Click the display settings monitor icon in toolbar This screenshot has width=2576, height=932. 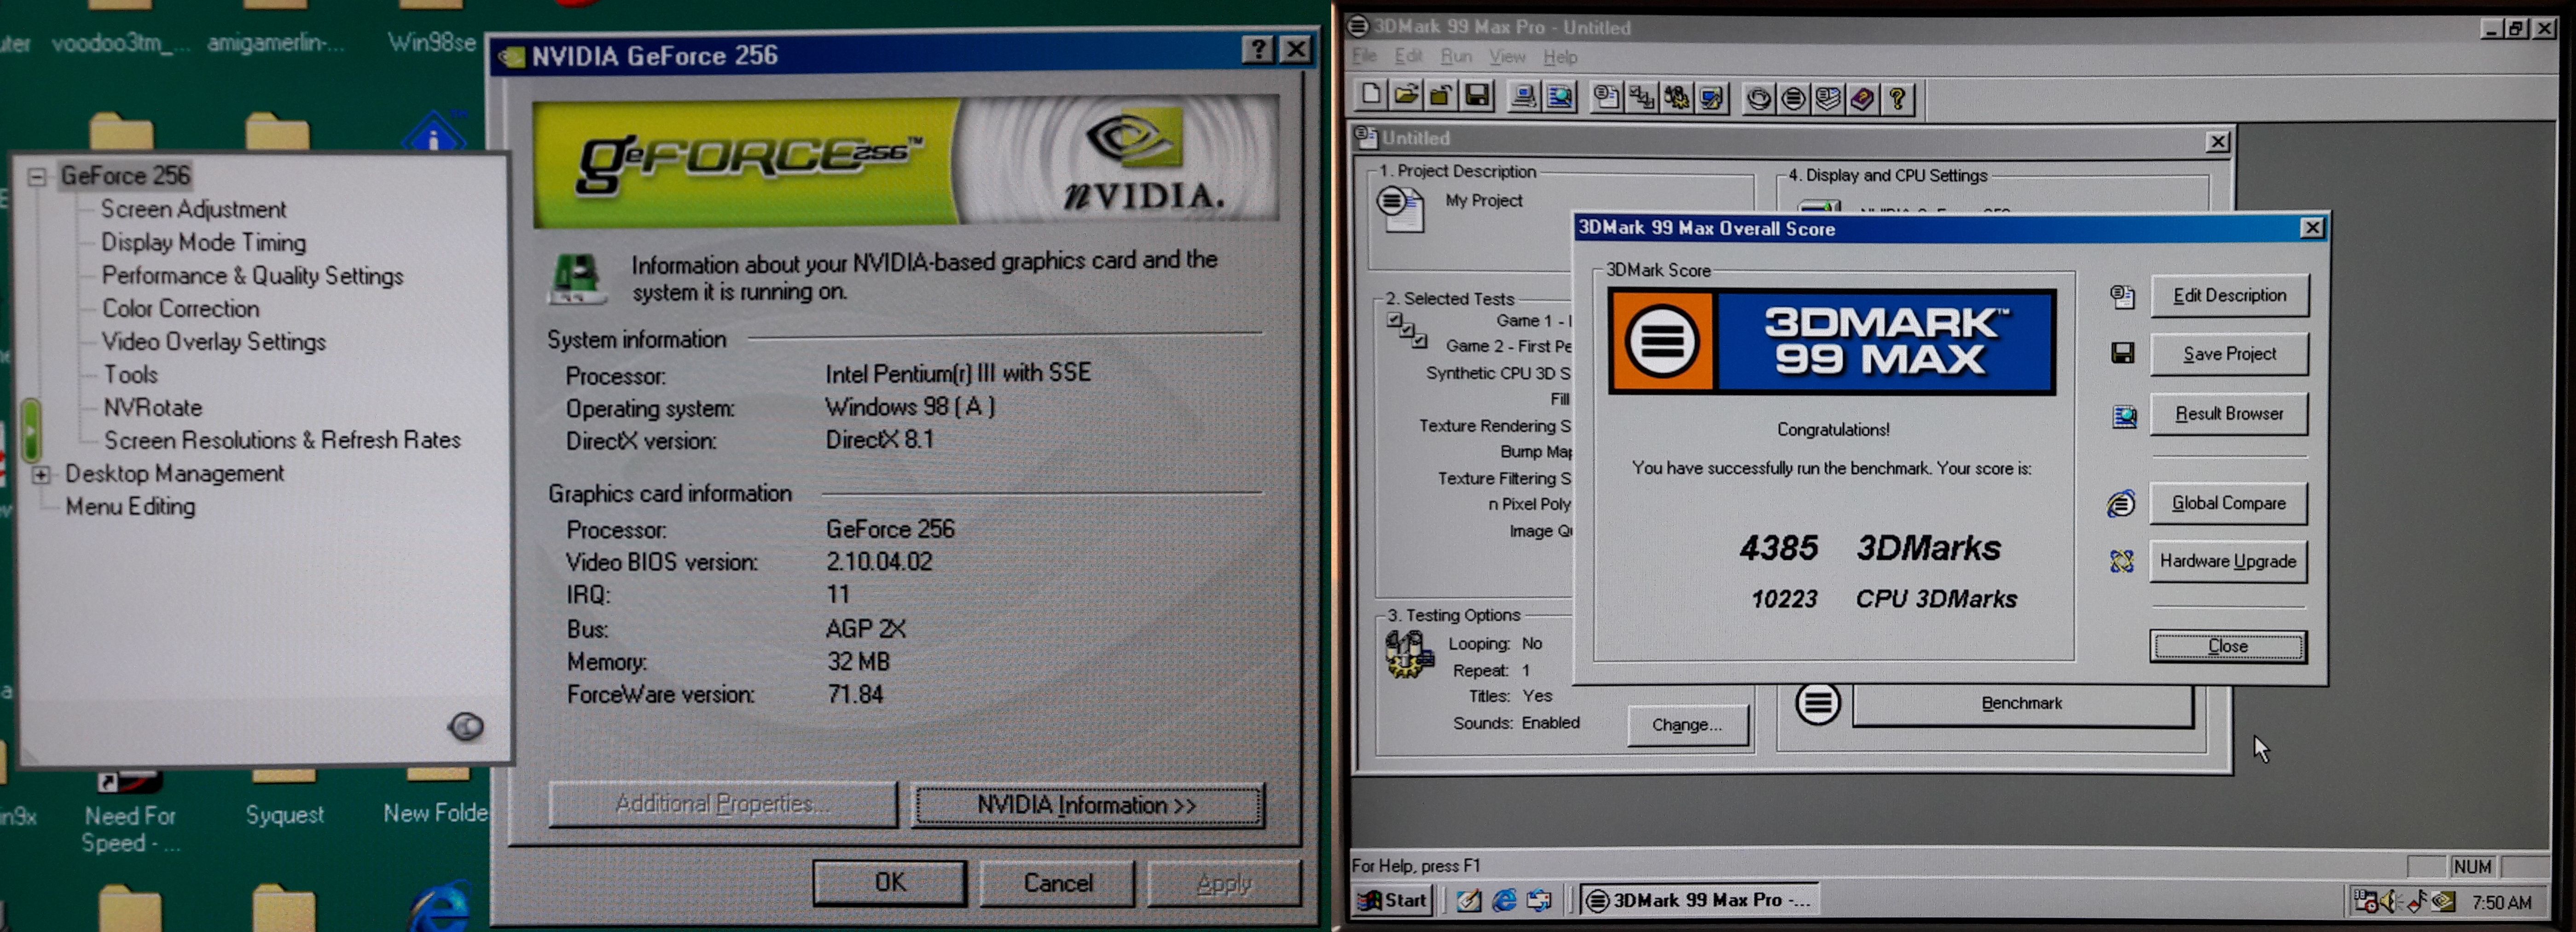click(1711, 97)
